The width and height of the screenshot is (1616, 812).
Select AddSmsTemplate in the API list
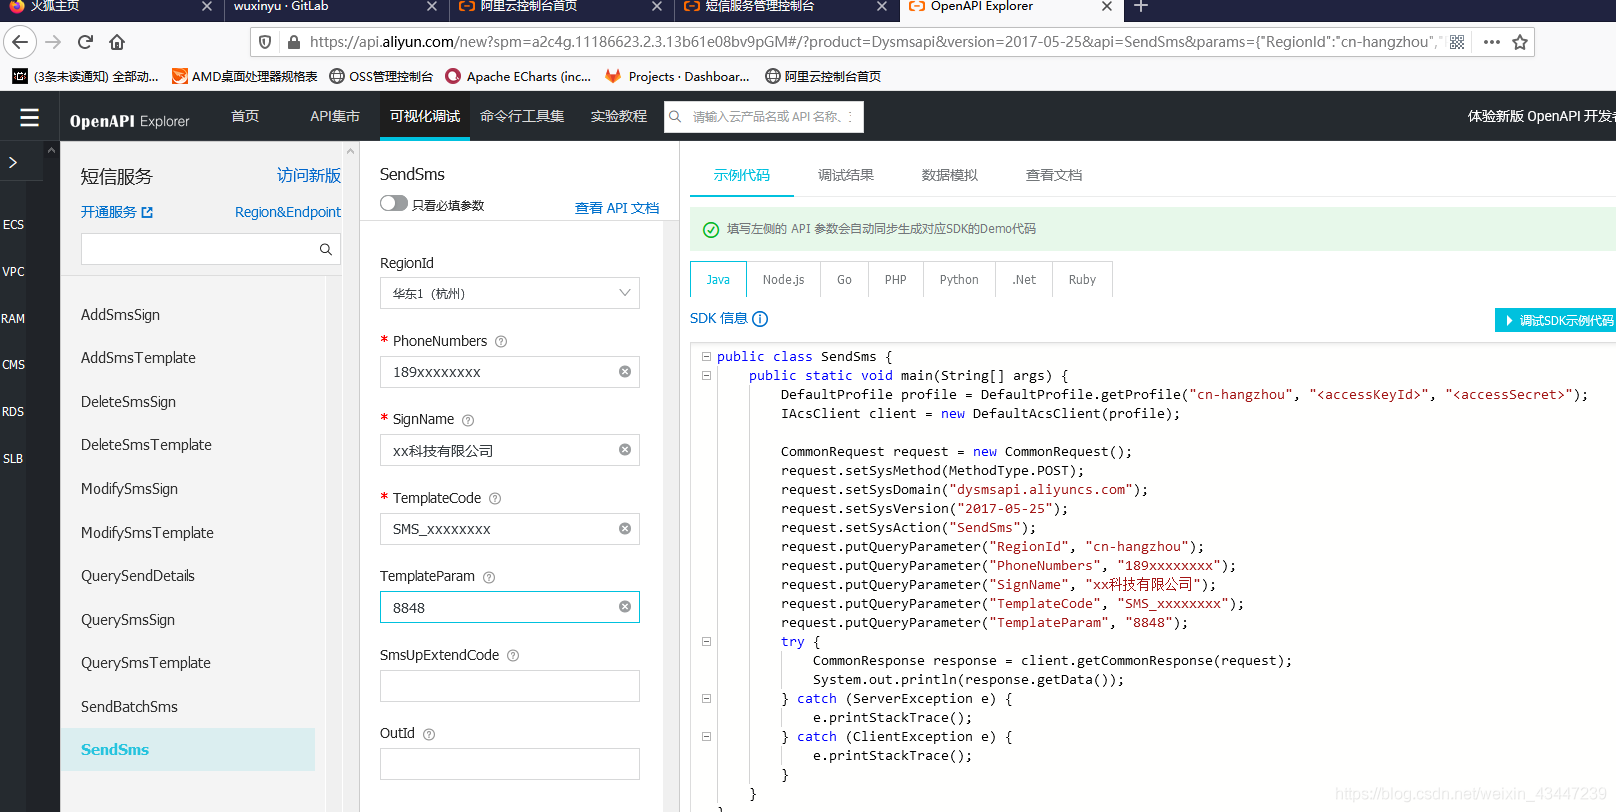pos(138,358)
